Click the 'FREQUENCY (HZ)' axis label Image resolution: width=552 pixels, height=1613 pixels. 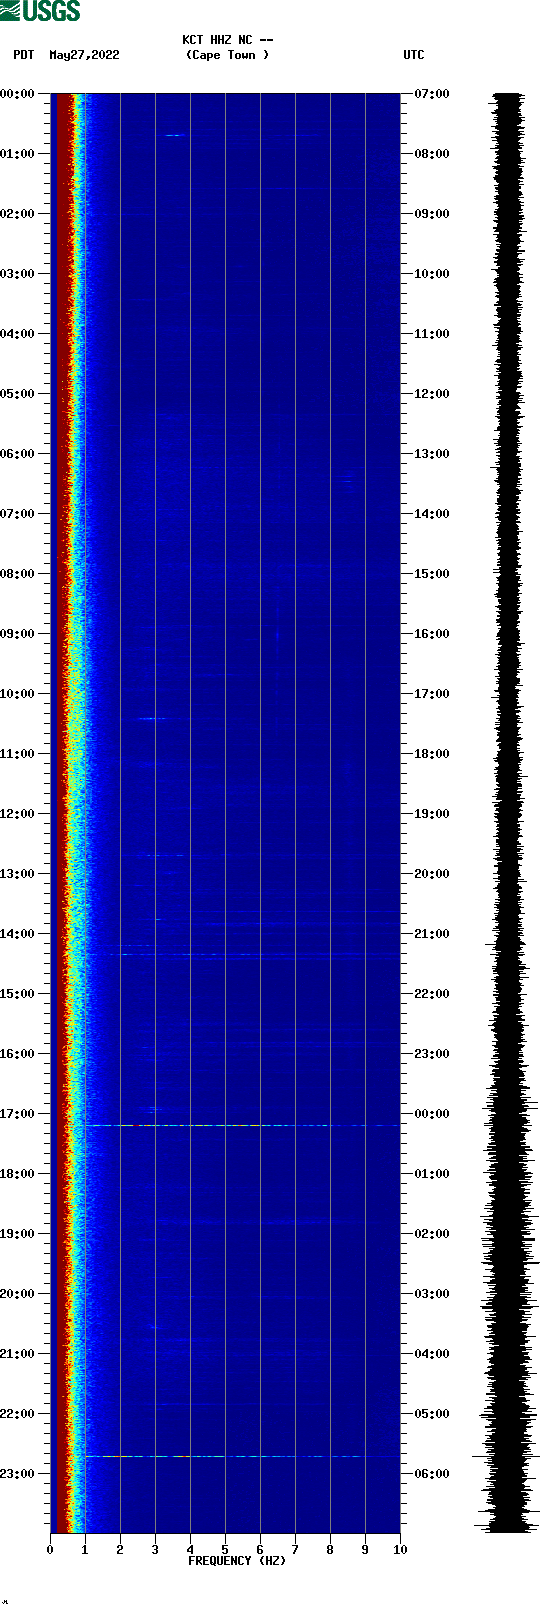(x=237, y=1561)
